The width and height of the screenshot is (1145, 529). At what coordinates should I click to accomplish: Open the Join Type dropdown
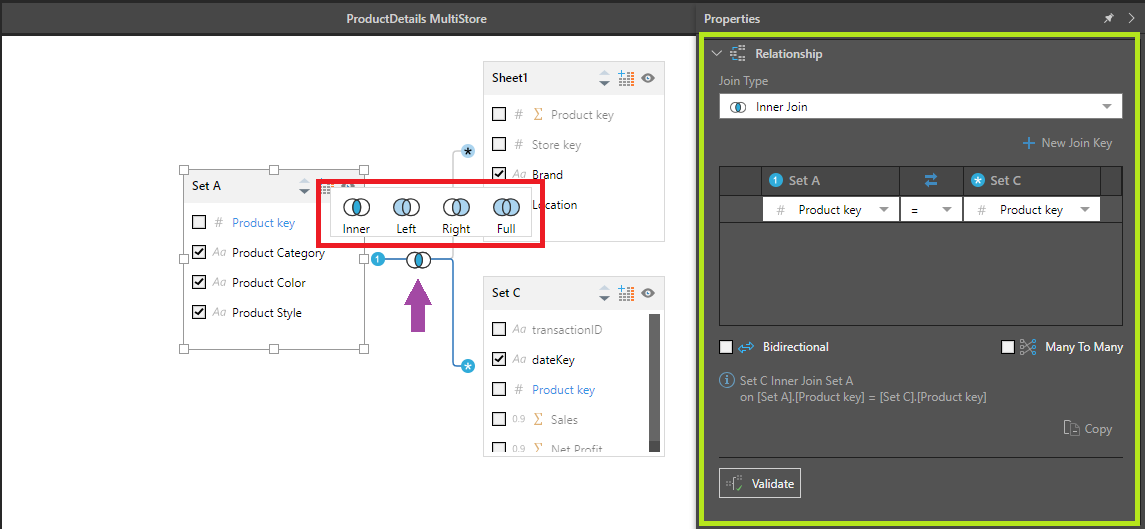click(921, 107)
